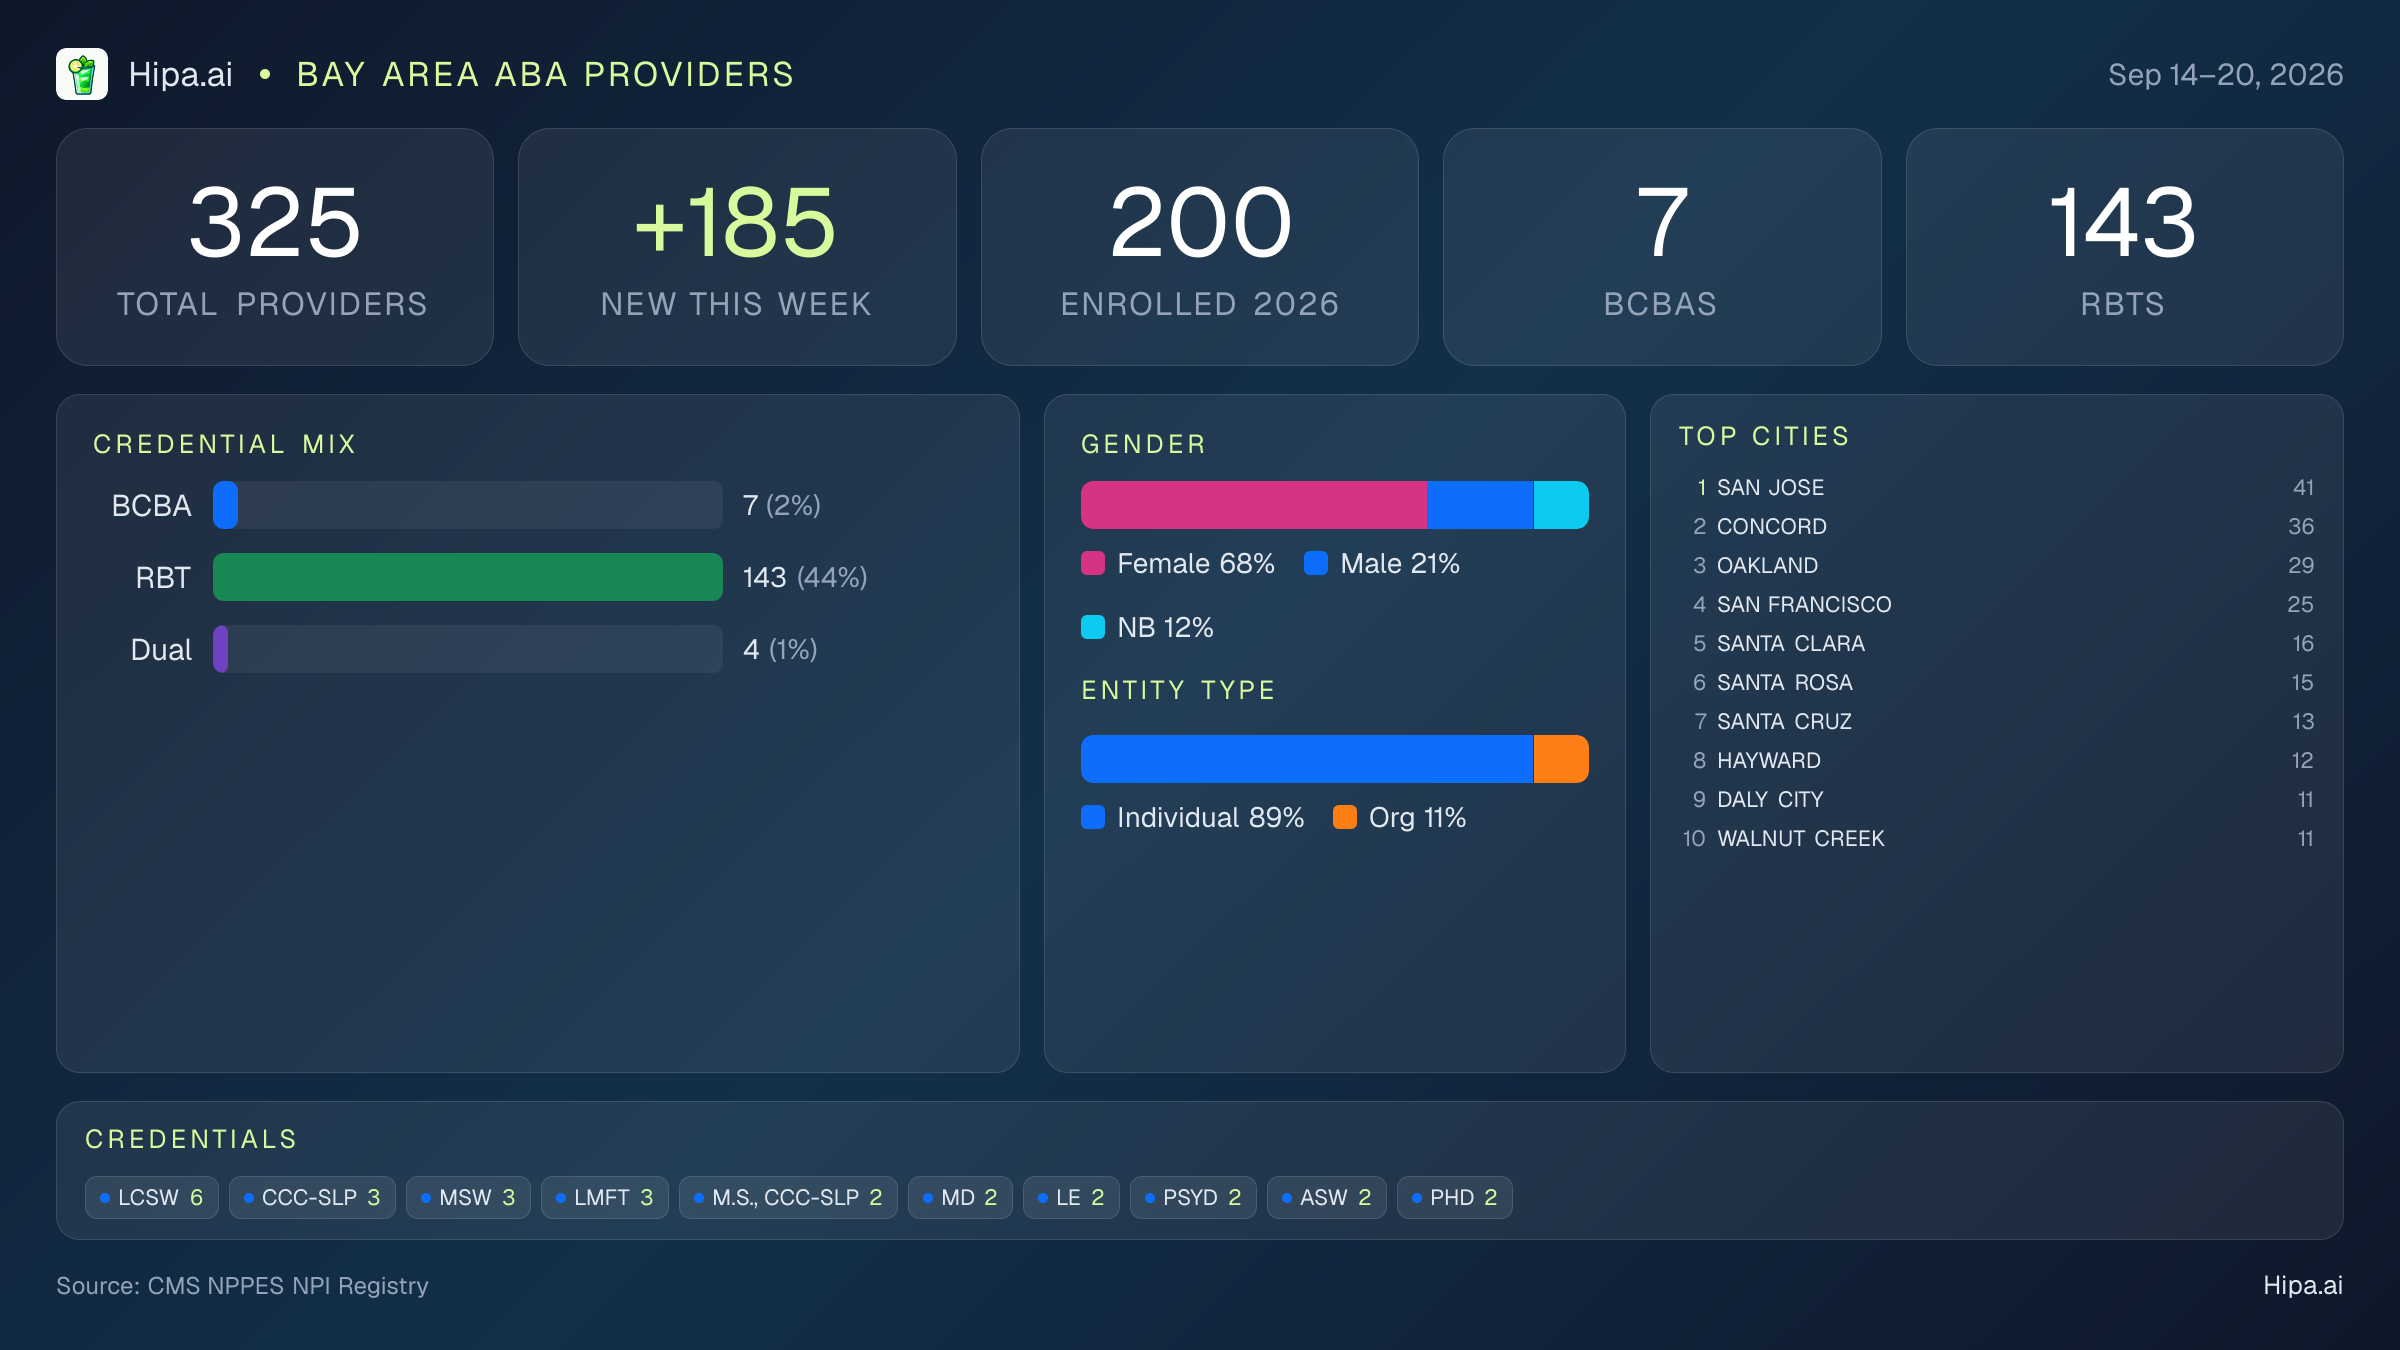Select the SAN JOSE city row
Screen dimensions: 2400x1350
click(x=1997, y=487)
